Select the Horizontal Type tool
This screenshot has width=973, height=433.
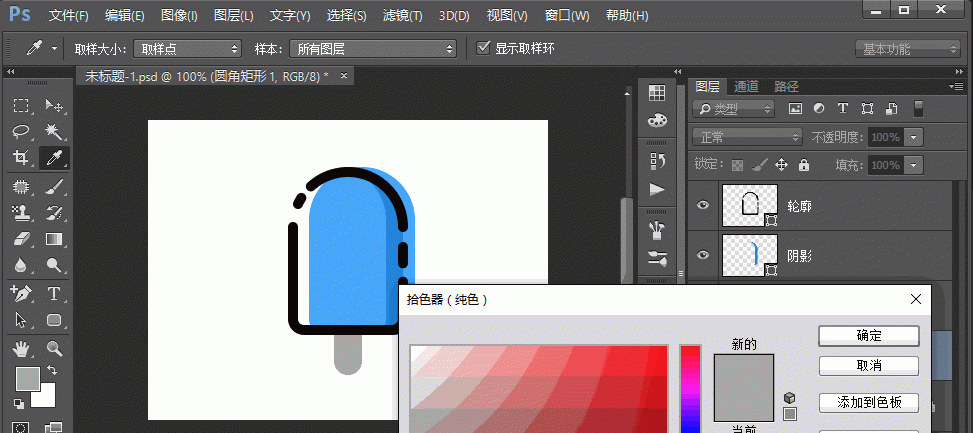pos(54,294)
